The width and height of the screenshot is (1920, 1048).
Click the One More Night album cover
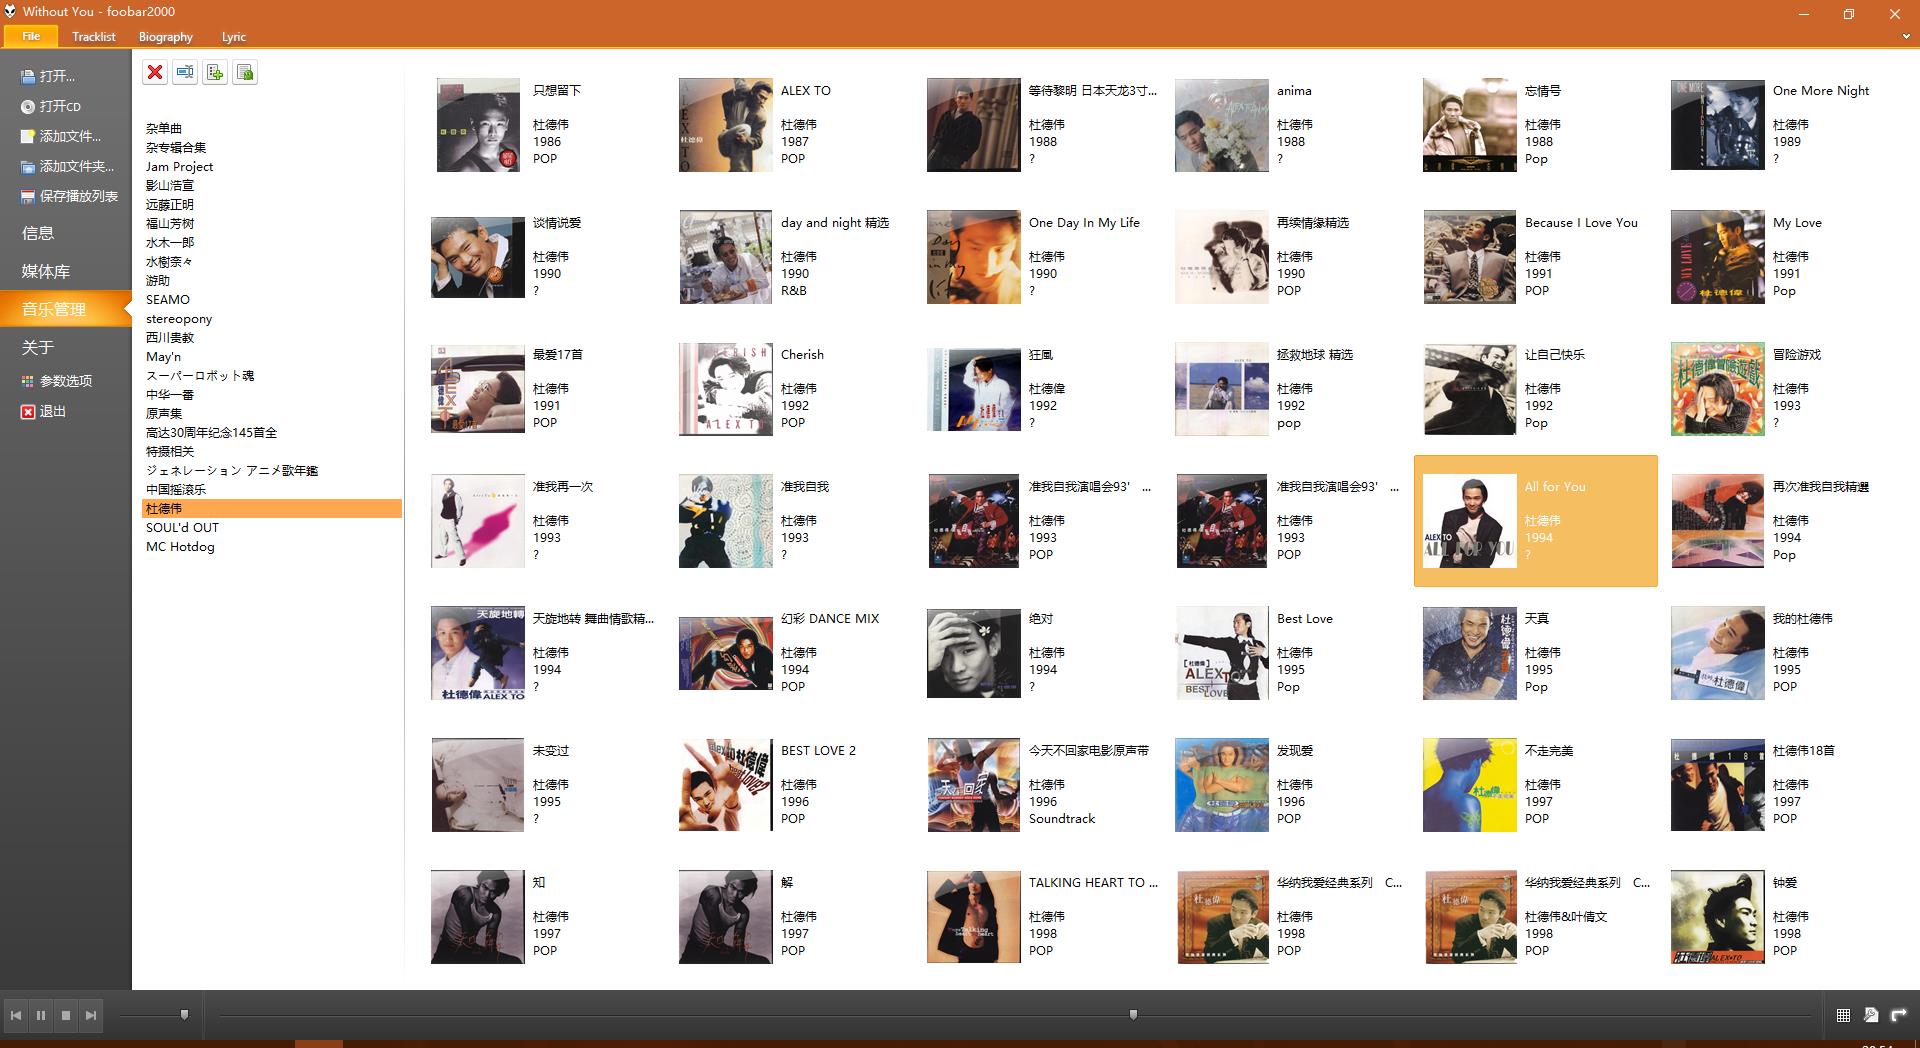1718,125
